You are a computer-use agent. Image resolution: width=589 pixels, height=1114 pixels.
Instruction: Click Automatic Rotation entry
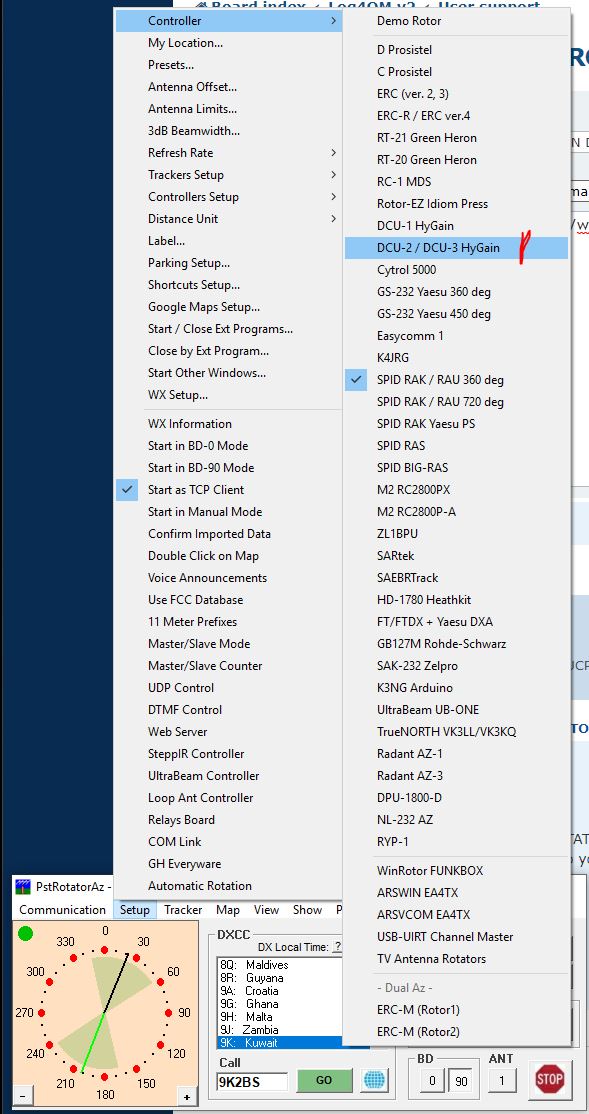point(229,886)
